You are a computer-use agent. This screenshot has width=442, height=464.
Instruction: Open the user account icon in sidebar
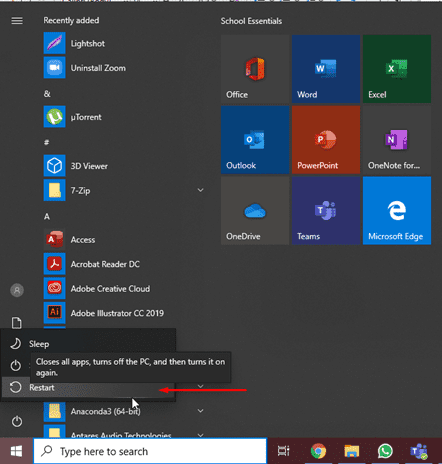pos(17,290)
